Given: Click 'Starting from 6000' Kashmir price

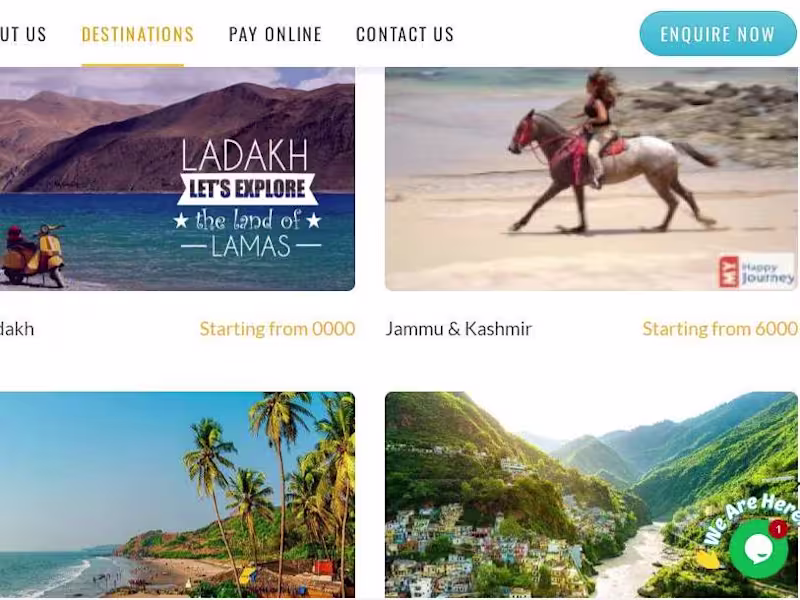Looking at the screenshot, I should point(720,329).
